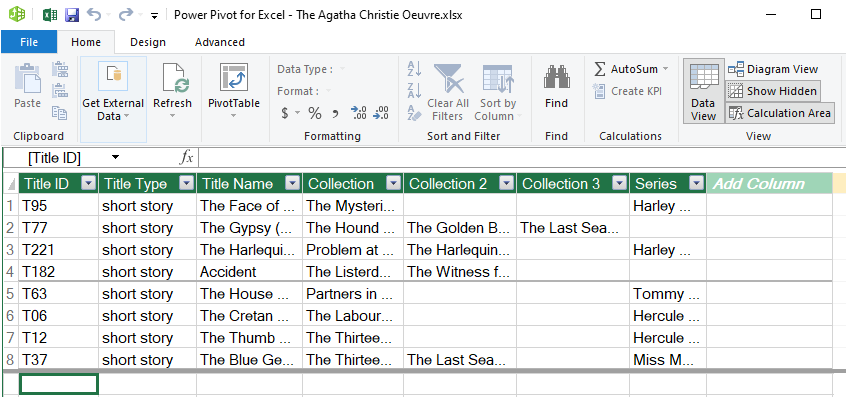Open filter dropdown for Collection 3 column
This screenshot has height=397, width=846.
pos(619,183)
